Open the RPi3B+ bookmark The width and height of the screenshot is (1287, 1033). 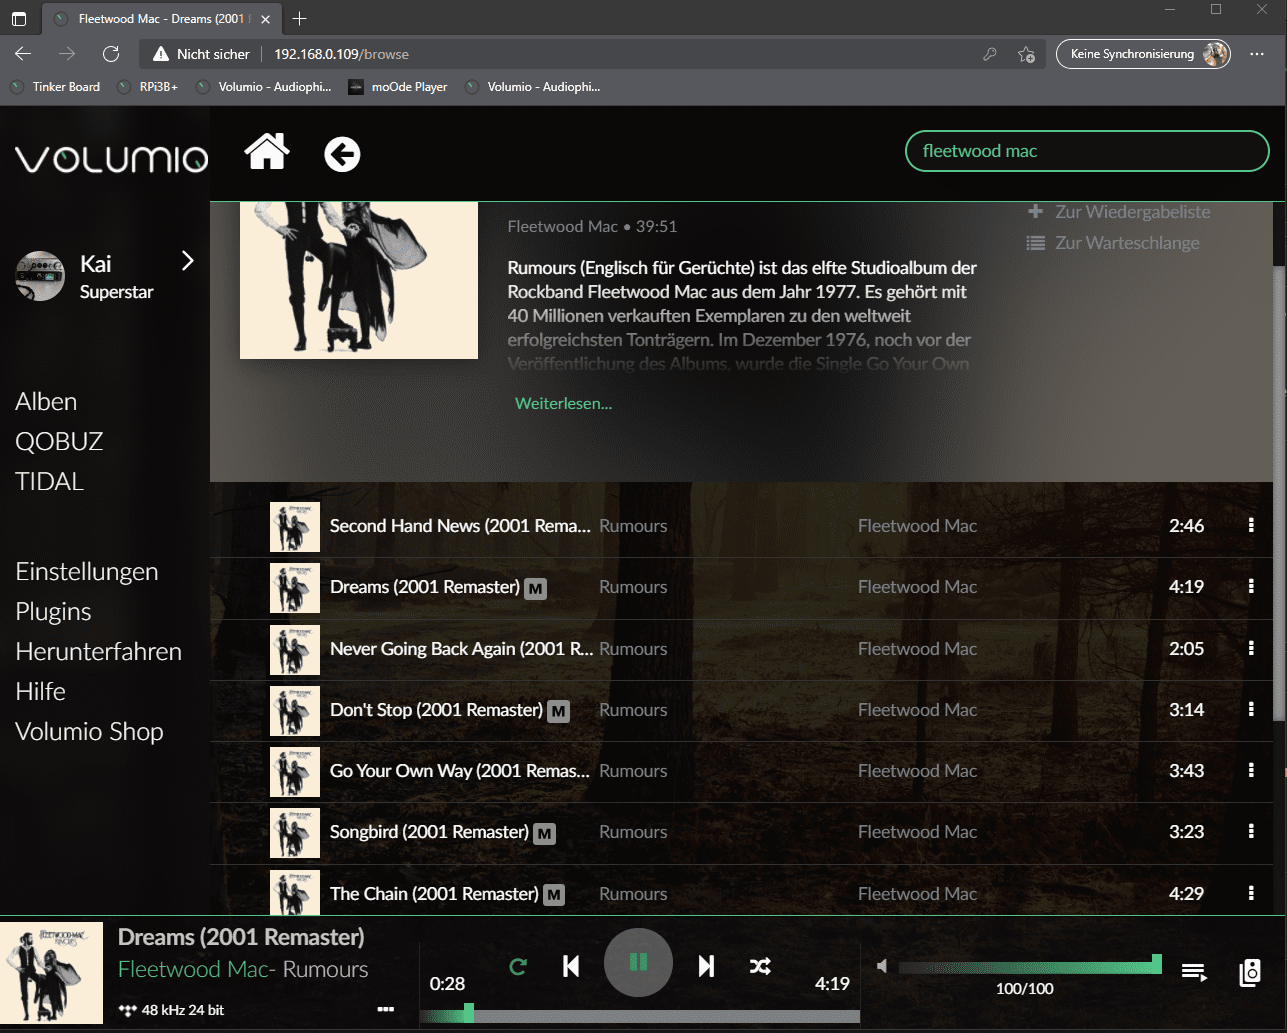(x=147, y=87)
